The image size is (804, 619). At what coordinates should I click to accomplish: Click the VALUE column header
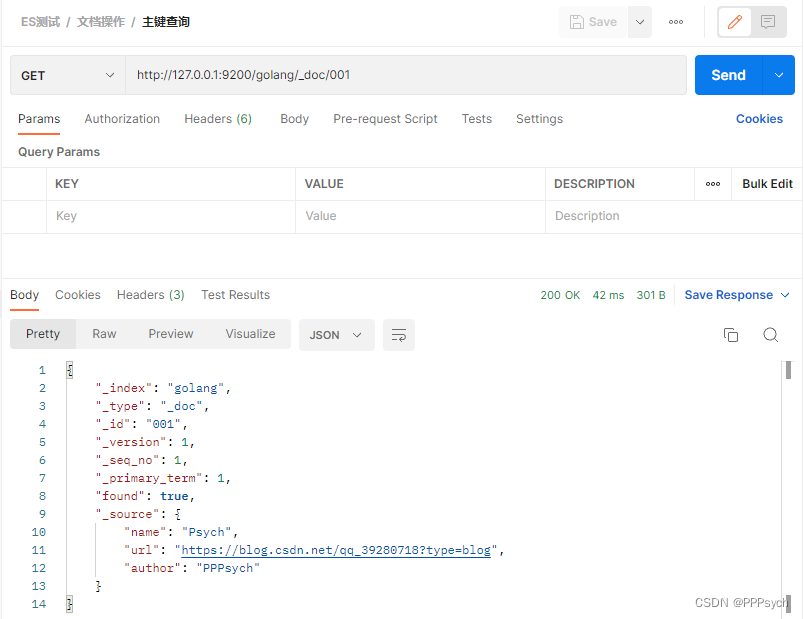(324, 184)
